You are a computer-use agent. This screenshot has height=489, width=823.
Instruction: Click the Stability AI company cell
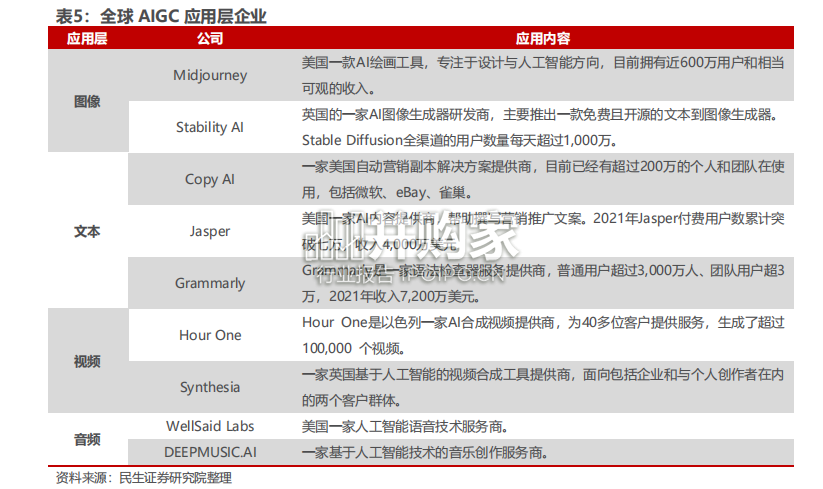[x=210, y=127]
